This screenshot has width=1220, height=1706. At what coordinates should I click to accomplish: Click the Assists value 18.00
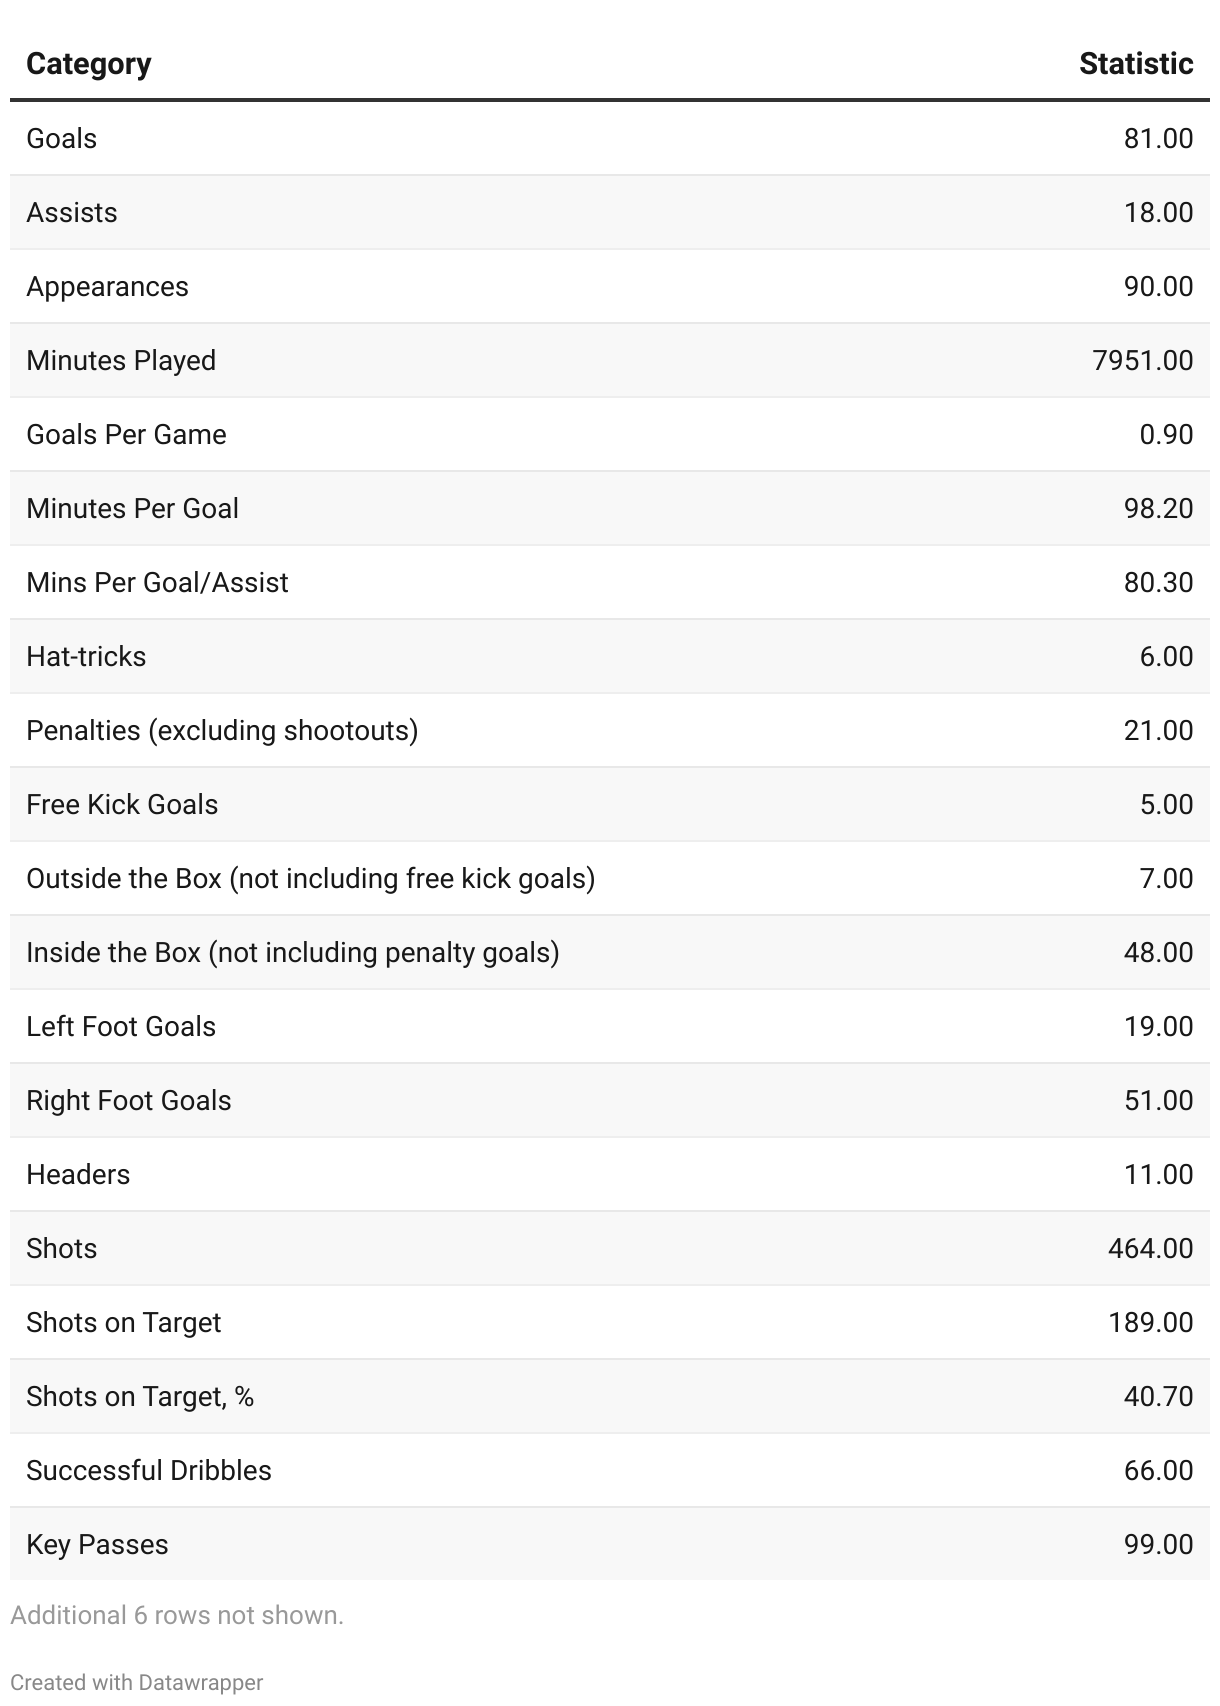coord(1158,212)
